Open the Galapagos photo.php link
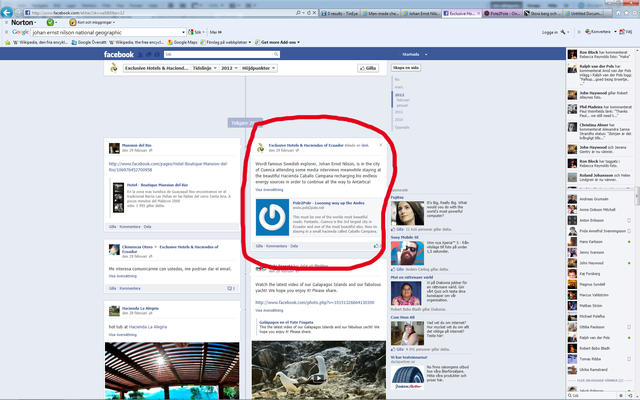 point(315,302)
